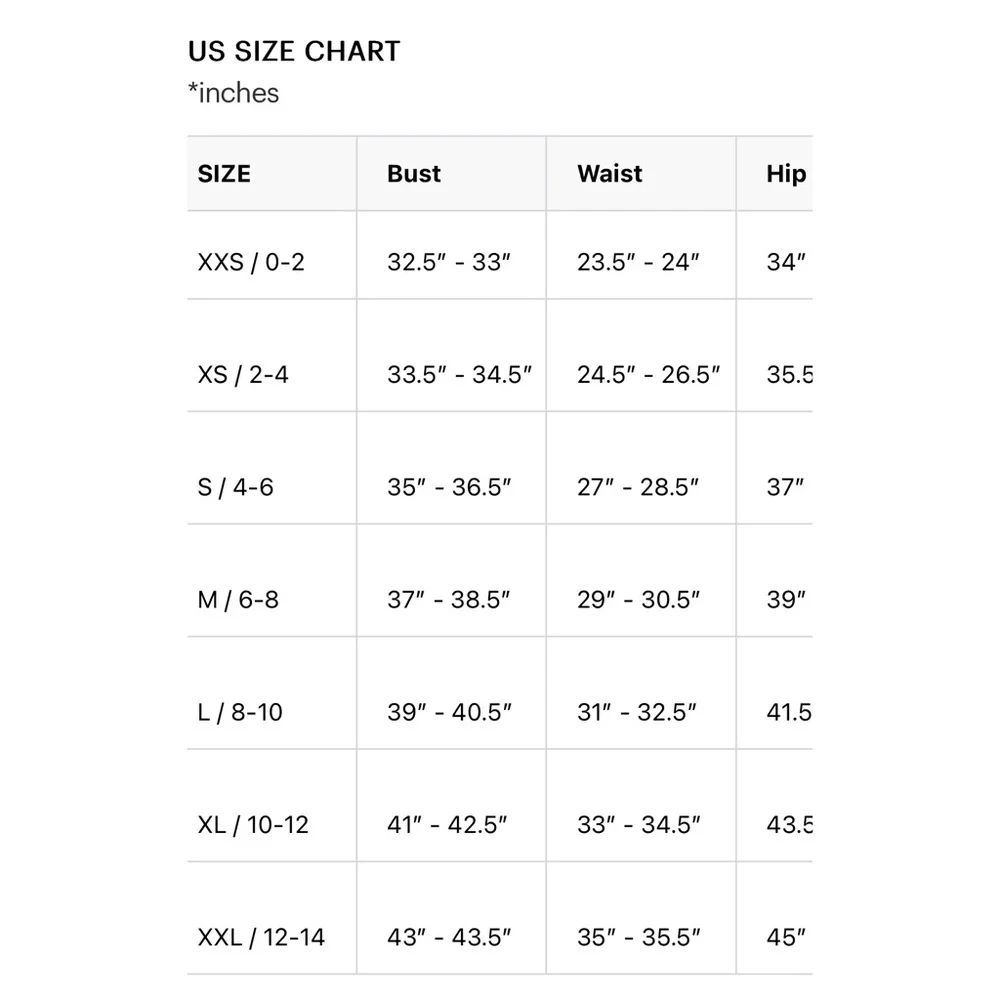
Task: Click the L / 8-10 size row
Action: click(500, 693)
